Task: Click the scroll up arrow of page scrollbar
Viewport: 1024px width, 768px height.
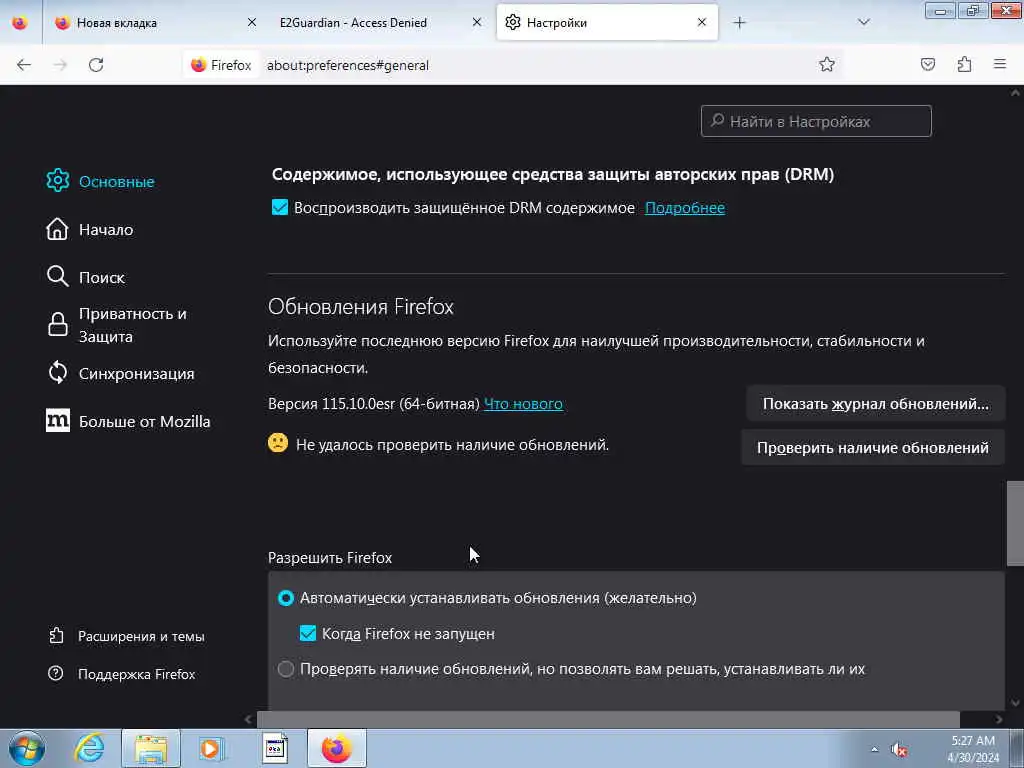Action: click(1015, 93)
